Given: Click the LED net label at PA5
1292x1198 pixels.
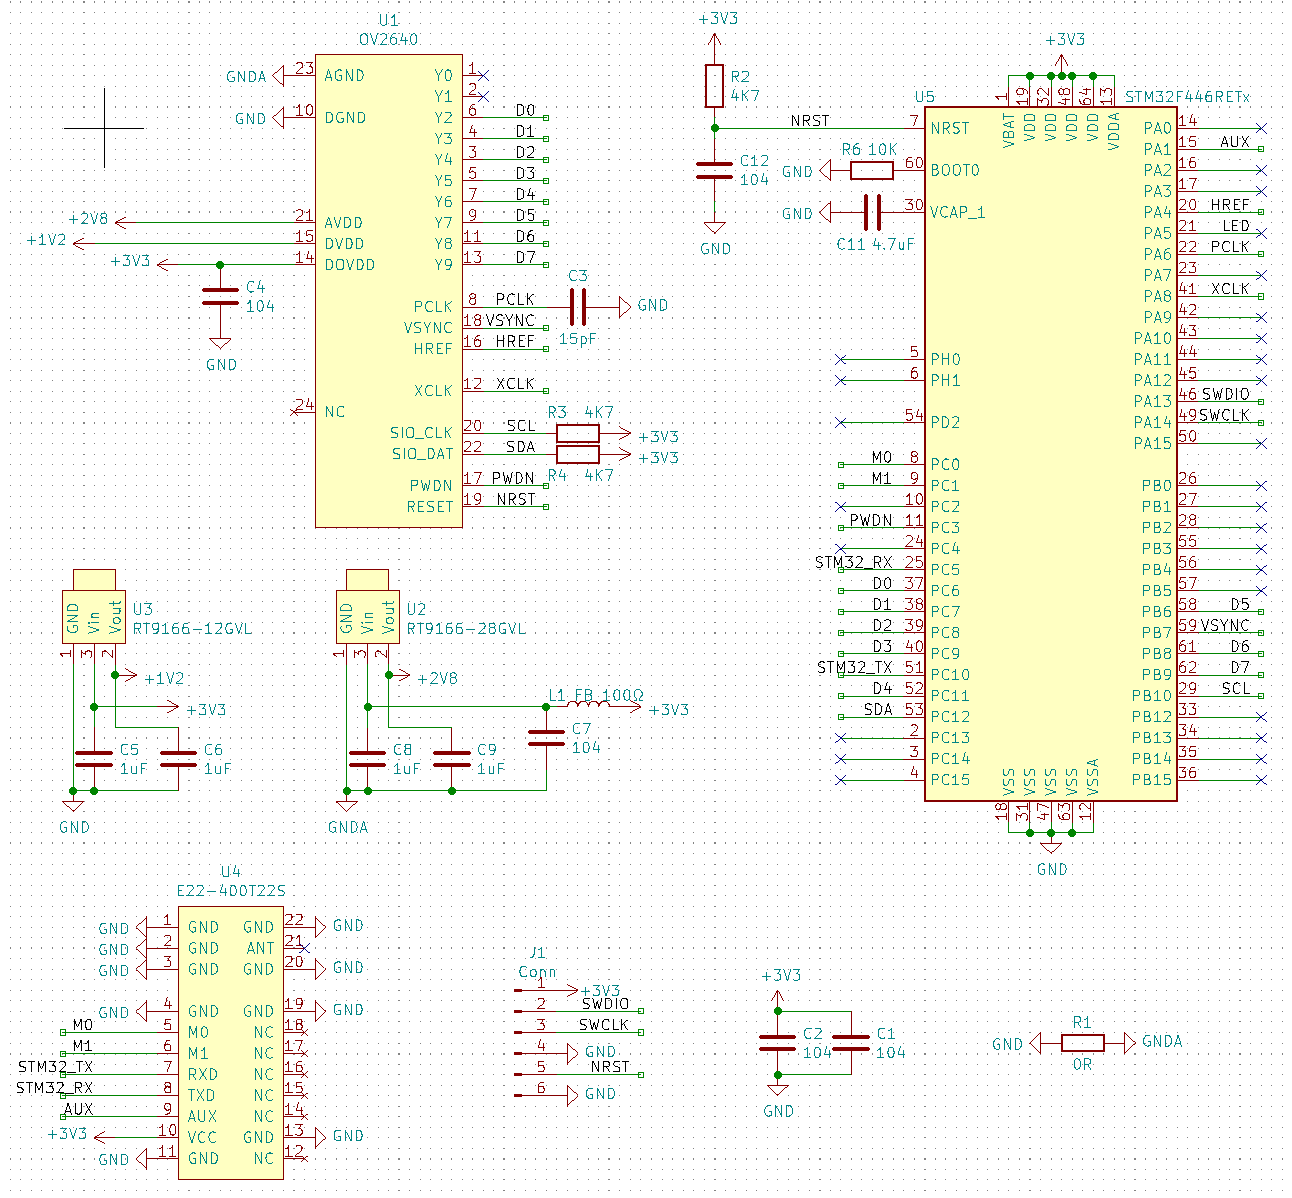Looking at the screenshot, I should coord(1236,226).
